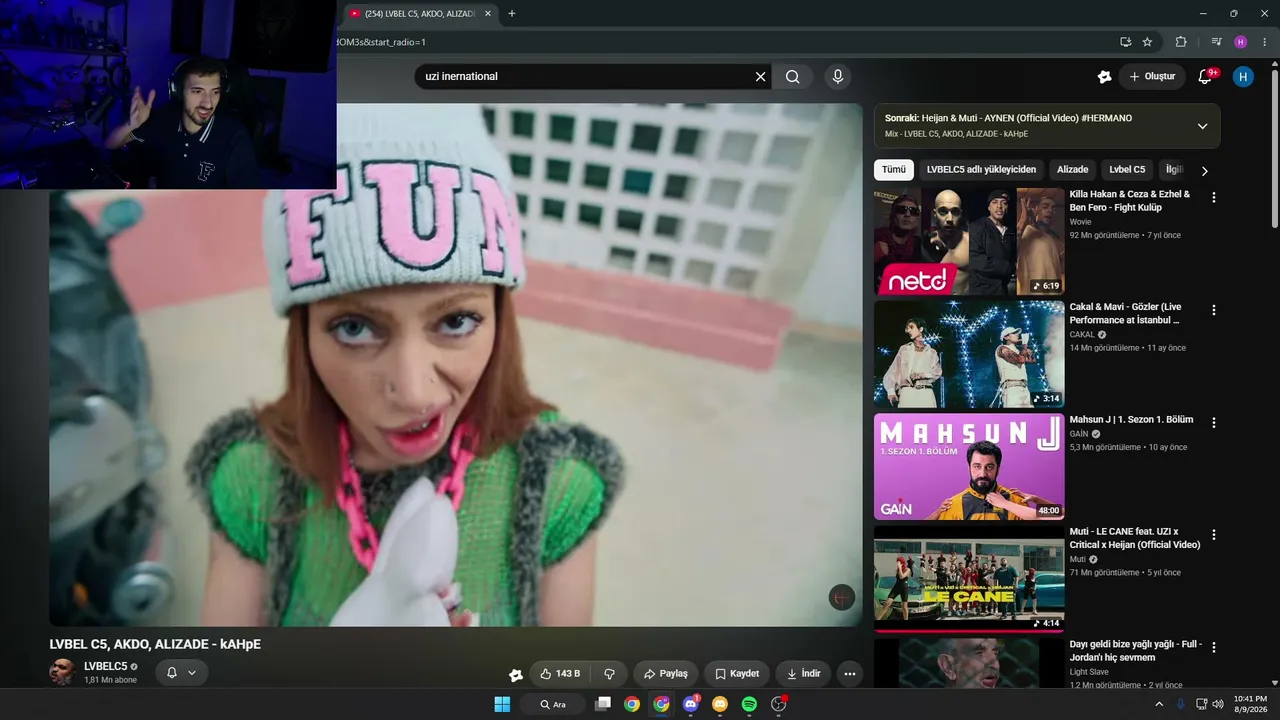Open Muti - LE CANE title
The height and width of the screenshot is (720, 1280).
[1135, 539]
